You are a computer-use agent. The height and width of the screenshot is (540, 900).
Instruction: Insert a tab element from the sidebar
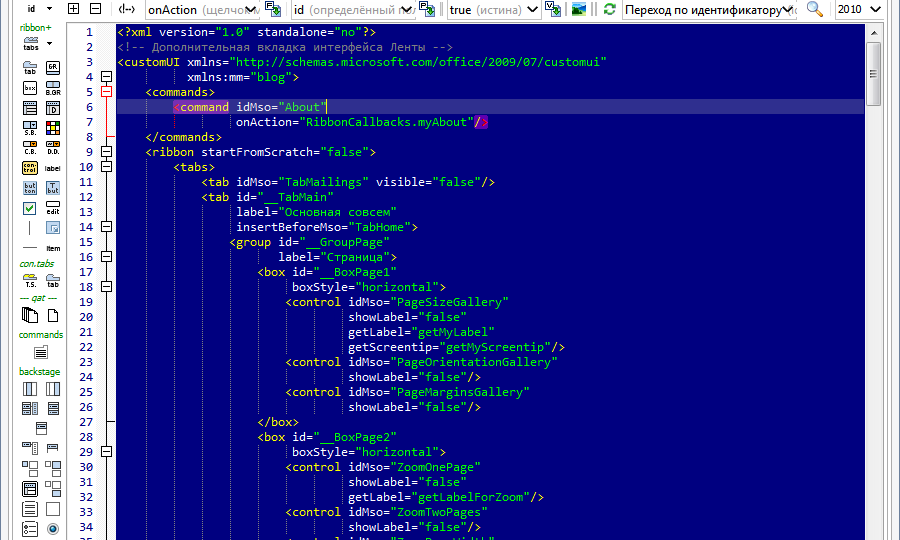[x=30, y=68]
